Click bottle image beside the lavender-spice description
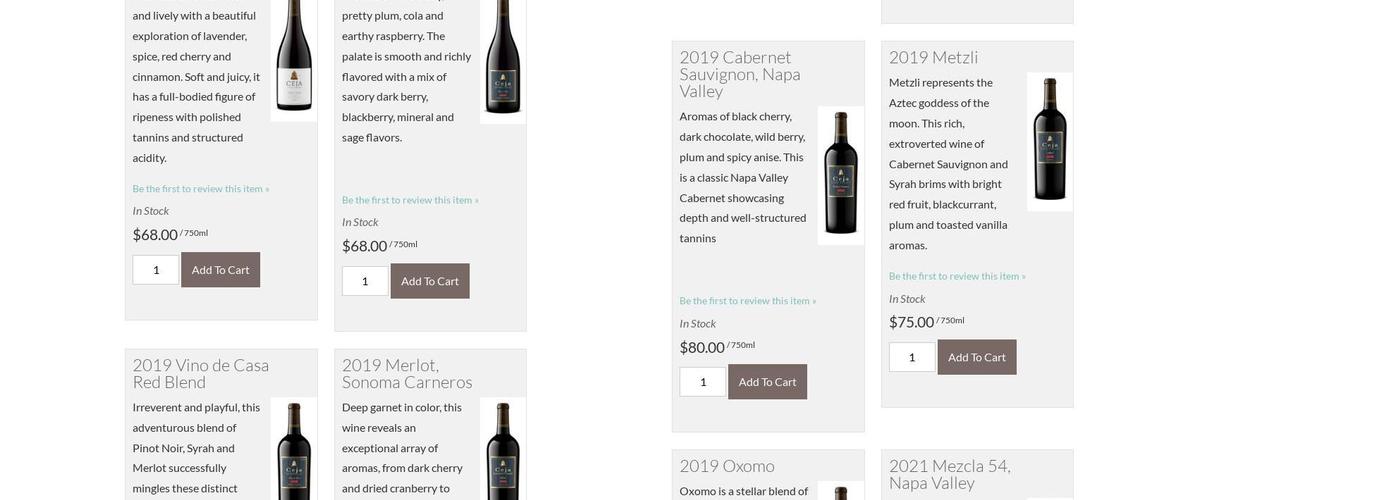1400x500 pixels. click(293, 60)
